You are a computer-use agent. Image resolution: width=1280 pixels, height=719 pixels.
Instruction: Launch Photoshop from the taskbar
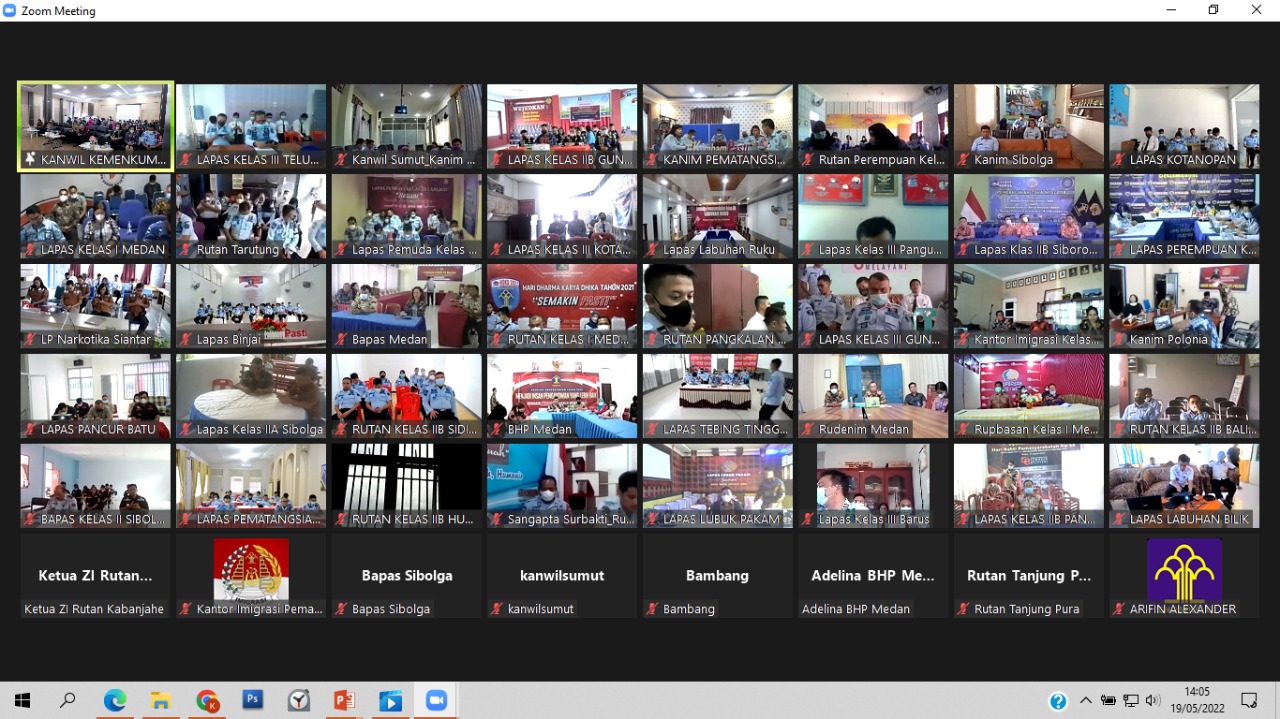click(x=253, y=701)
